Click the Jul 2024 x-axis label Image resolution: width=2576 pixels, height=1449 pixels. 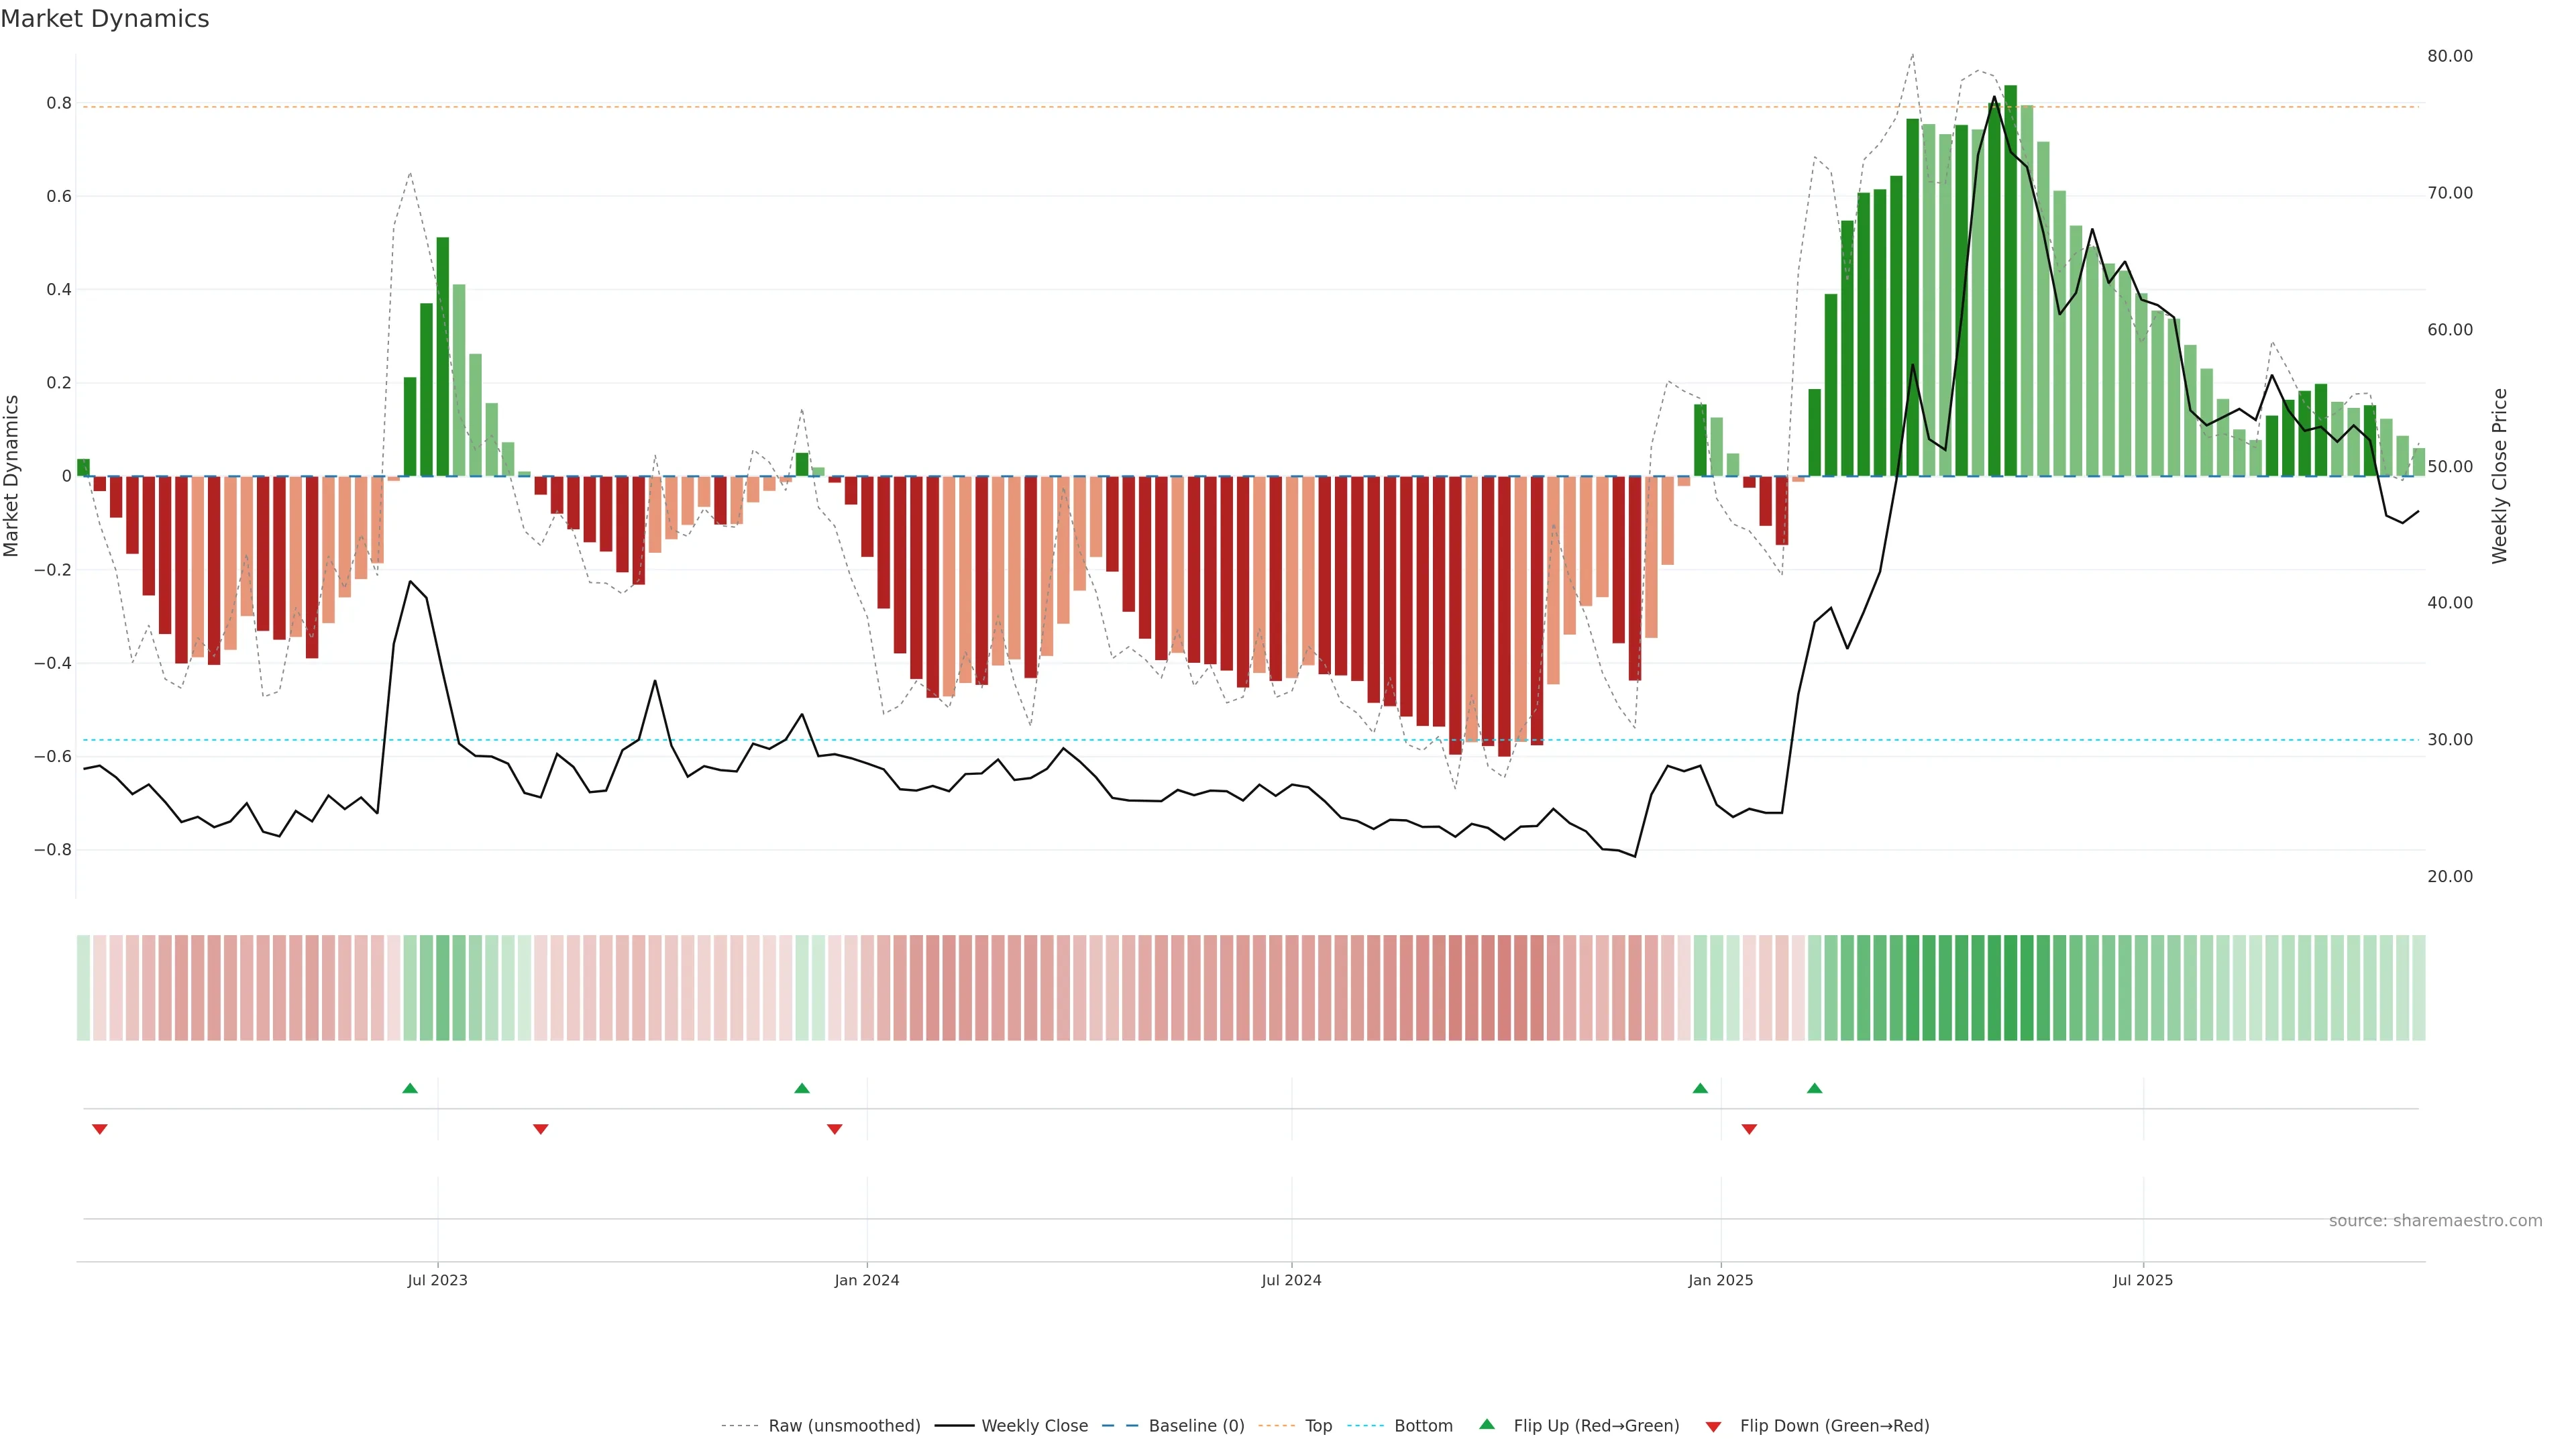point(1291,1280)
